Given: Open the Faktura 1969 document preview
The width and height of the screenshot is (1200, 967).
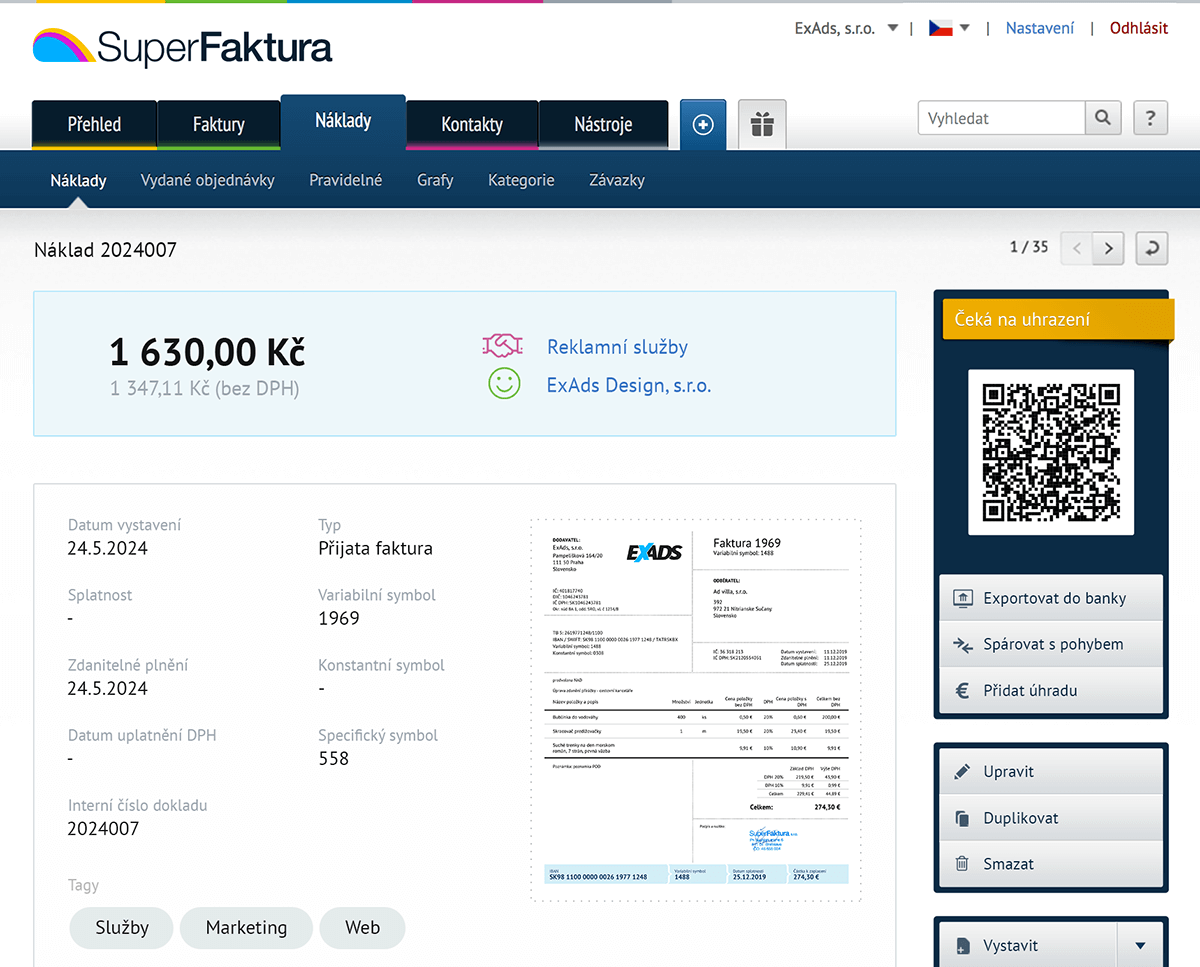Looking at the screenshot, I should coord(696,711).
